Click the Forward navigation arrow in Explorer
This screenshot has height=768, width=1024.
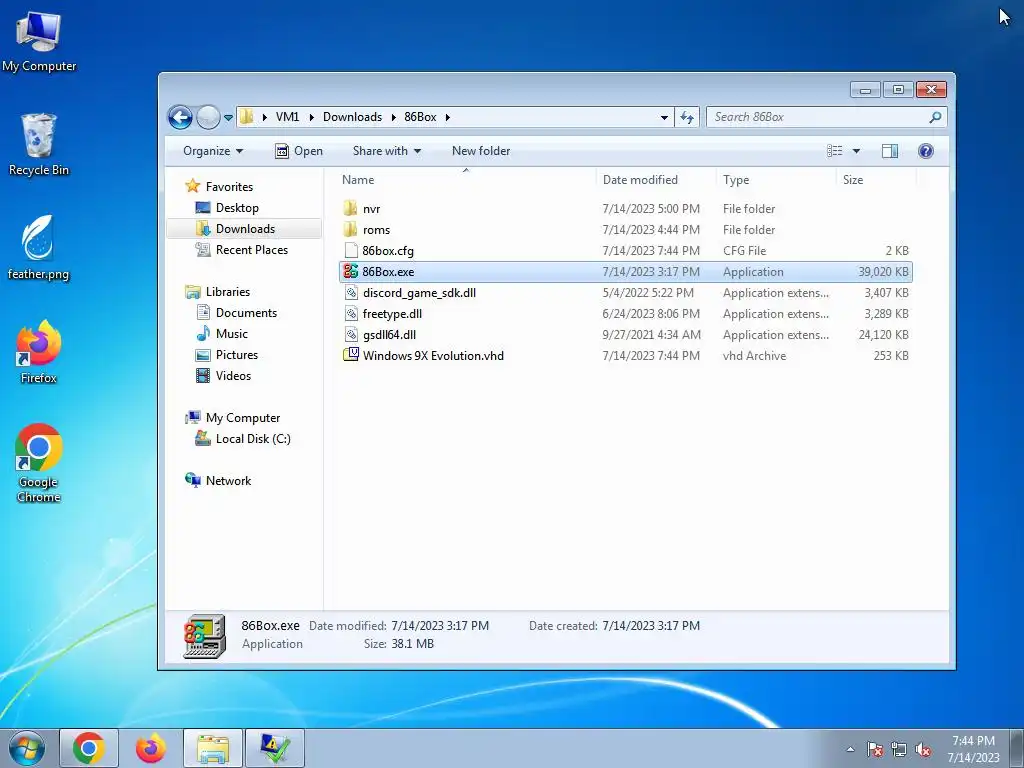pyautogui.click(x=208, y=118)
